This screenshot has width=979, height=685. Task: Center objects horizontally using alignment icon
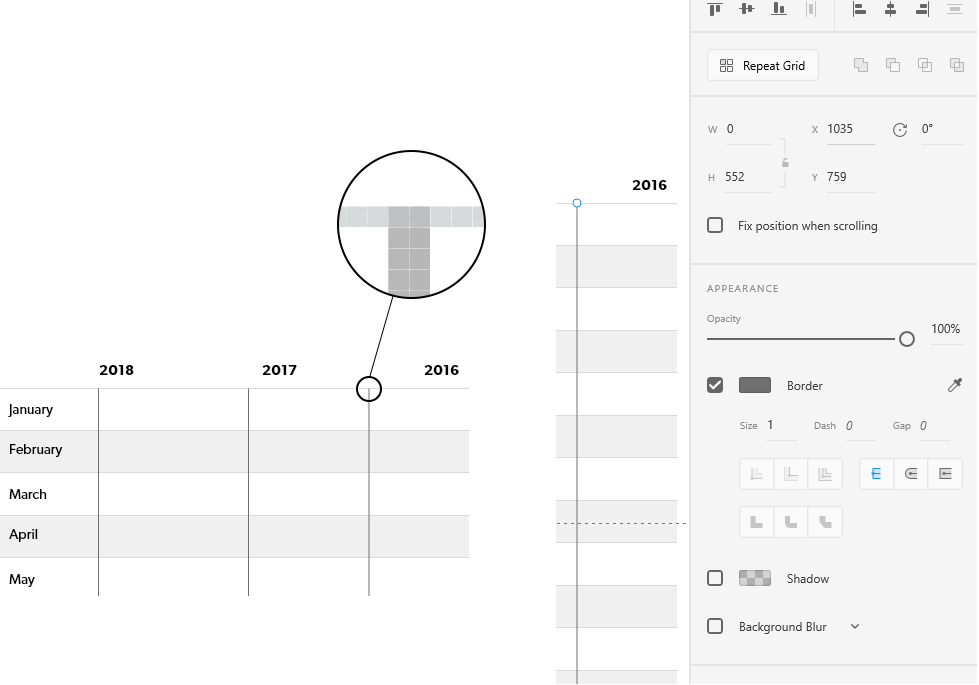(x=890, y=8)
